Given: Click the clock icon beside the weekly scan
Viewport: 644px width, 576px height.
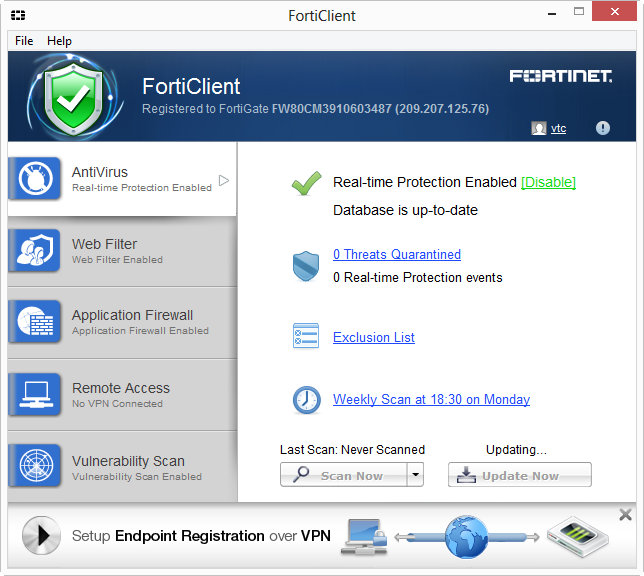Looking at the screenshot, I should click(306, 400).
